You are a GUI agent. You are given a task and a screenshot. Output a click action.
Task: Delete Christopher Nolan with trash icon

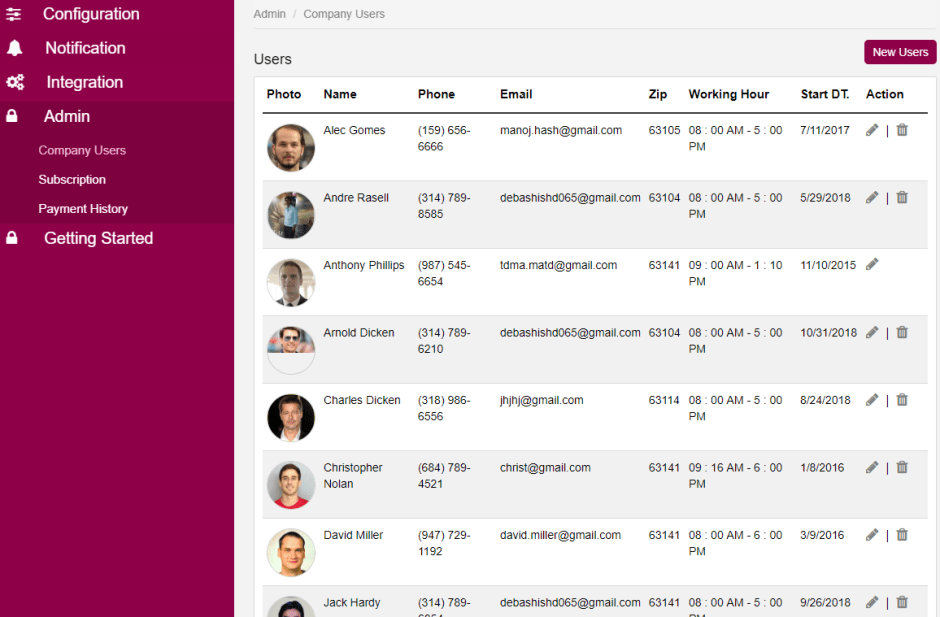(902, 468)
